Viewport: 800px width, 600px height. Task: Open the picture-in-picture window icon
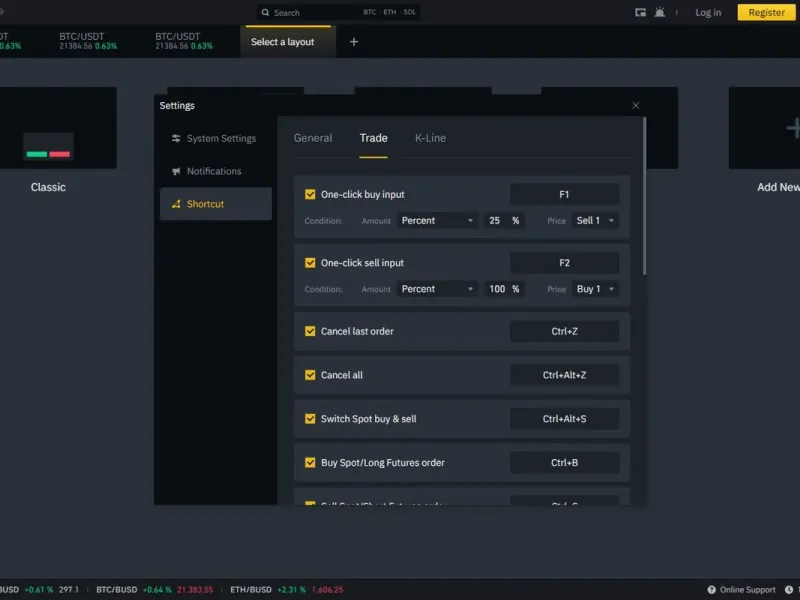pyautogui.click(x=640, y=12)
